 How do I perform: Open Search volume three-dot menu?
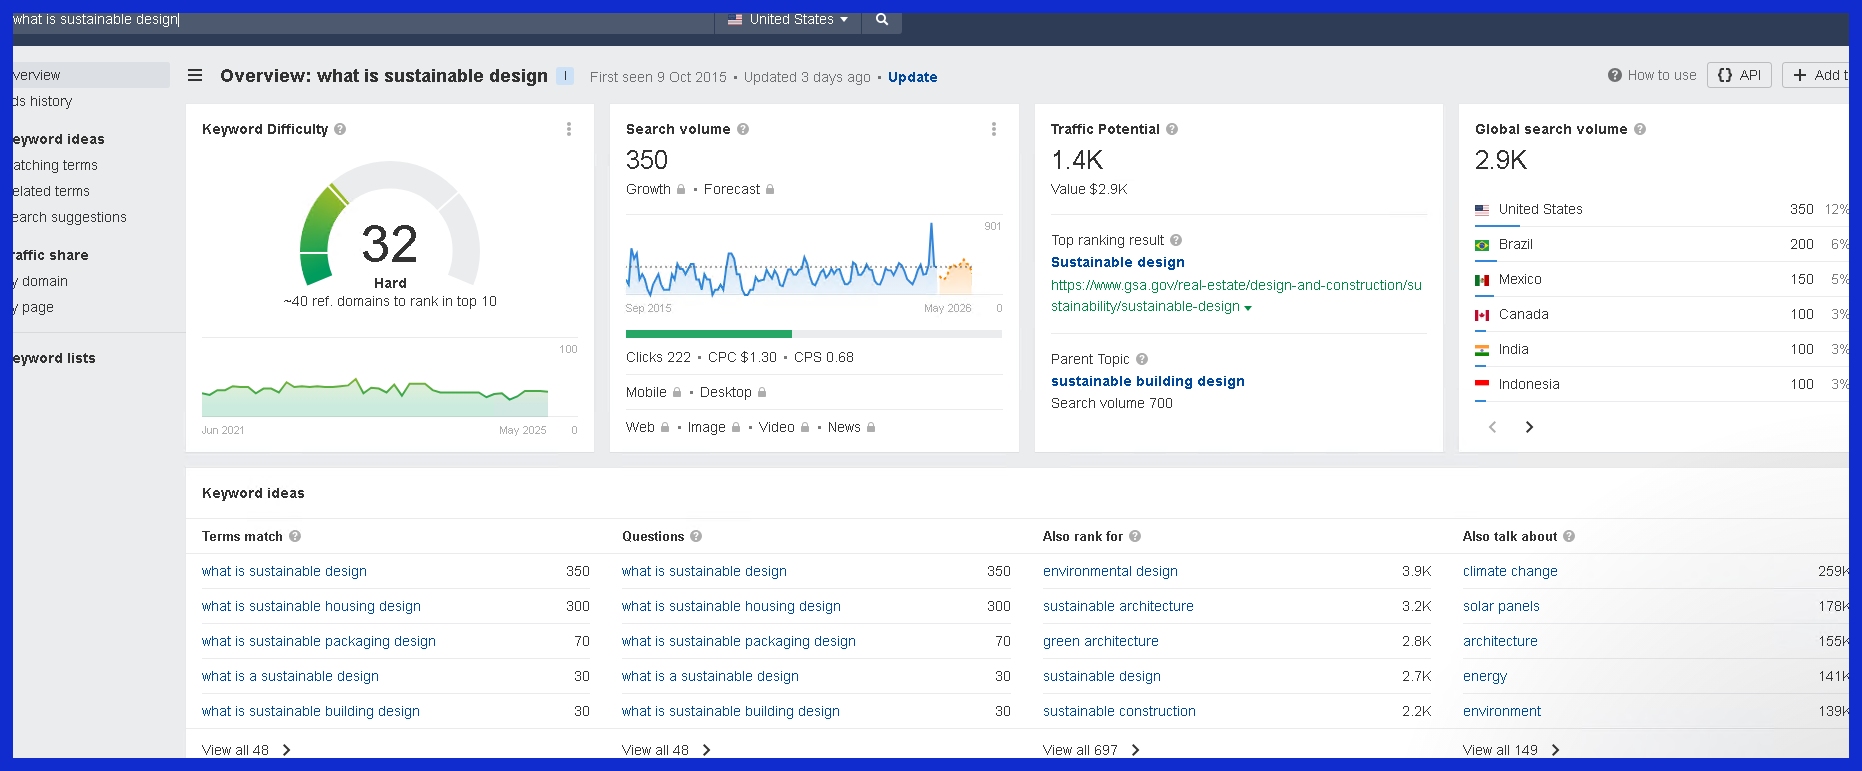(993, 129)
